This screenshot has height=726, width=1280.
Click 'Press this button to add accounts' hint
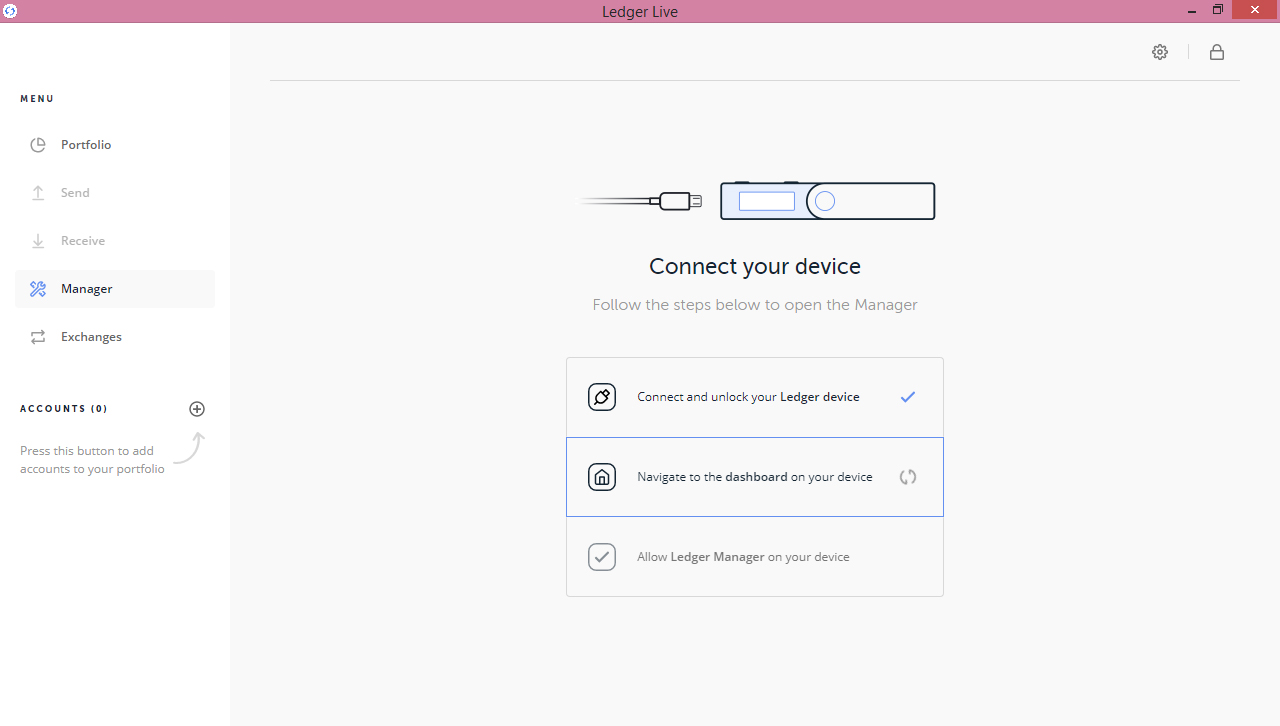point(92,460)
